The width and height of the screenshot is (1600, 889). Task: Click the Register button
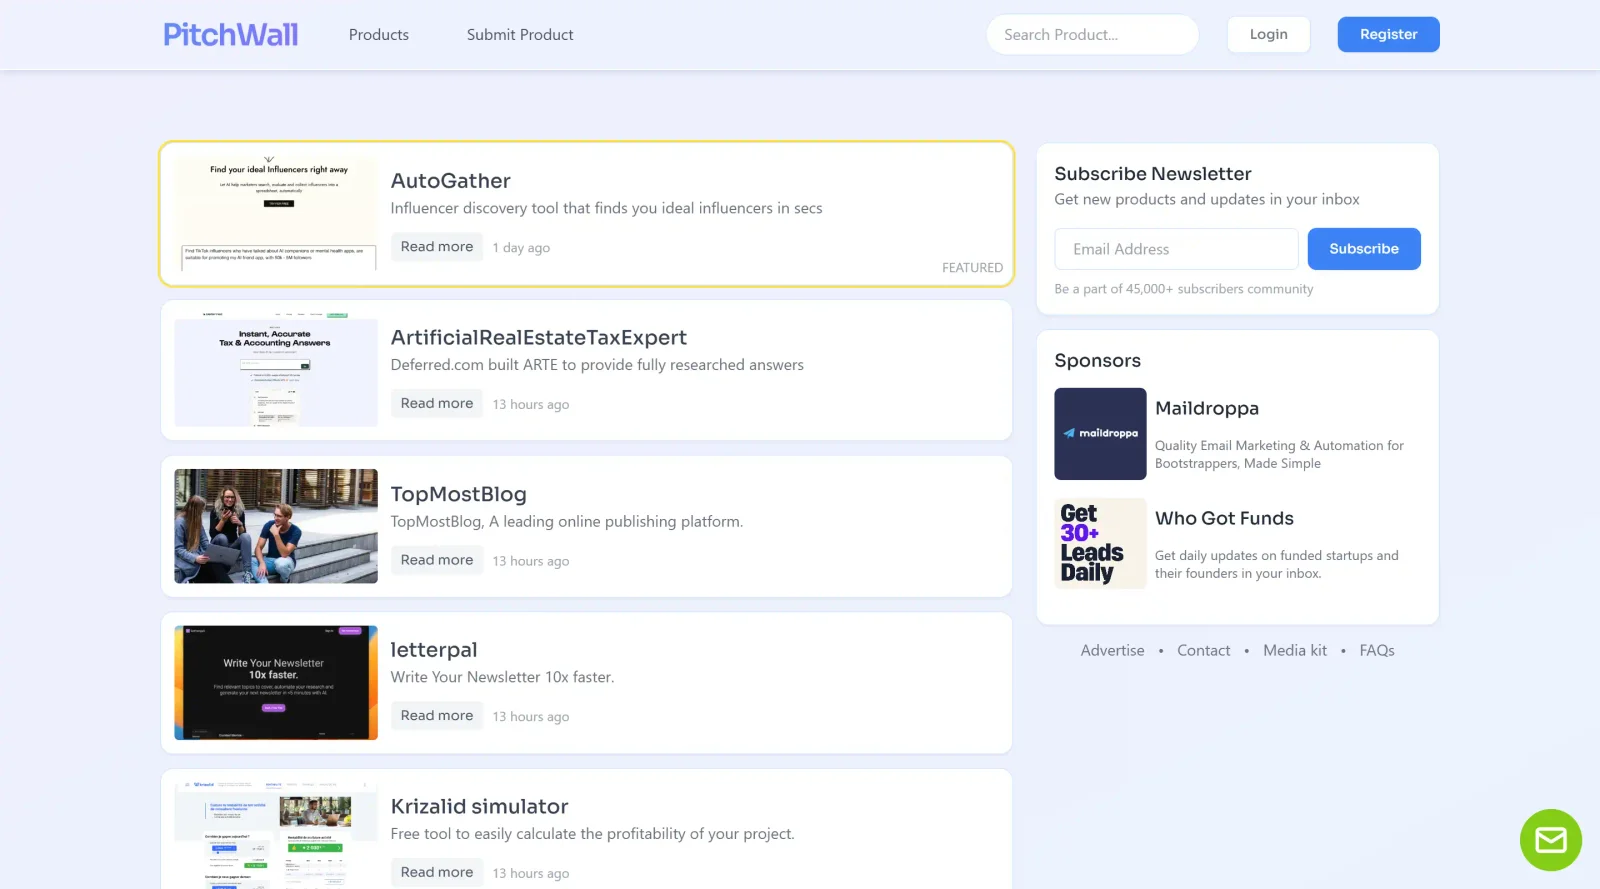click(1388, 34)
